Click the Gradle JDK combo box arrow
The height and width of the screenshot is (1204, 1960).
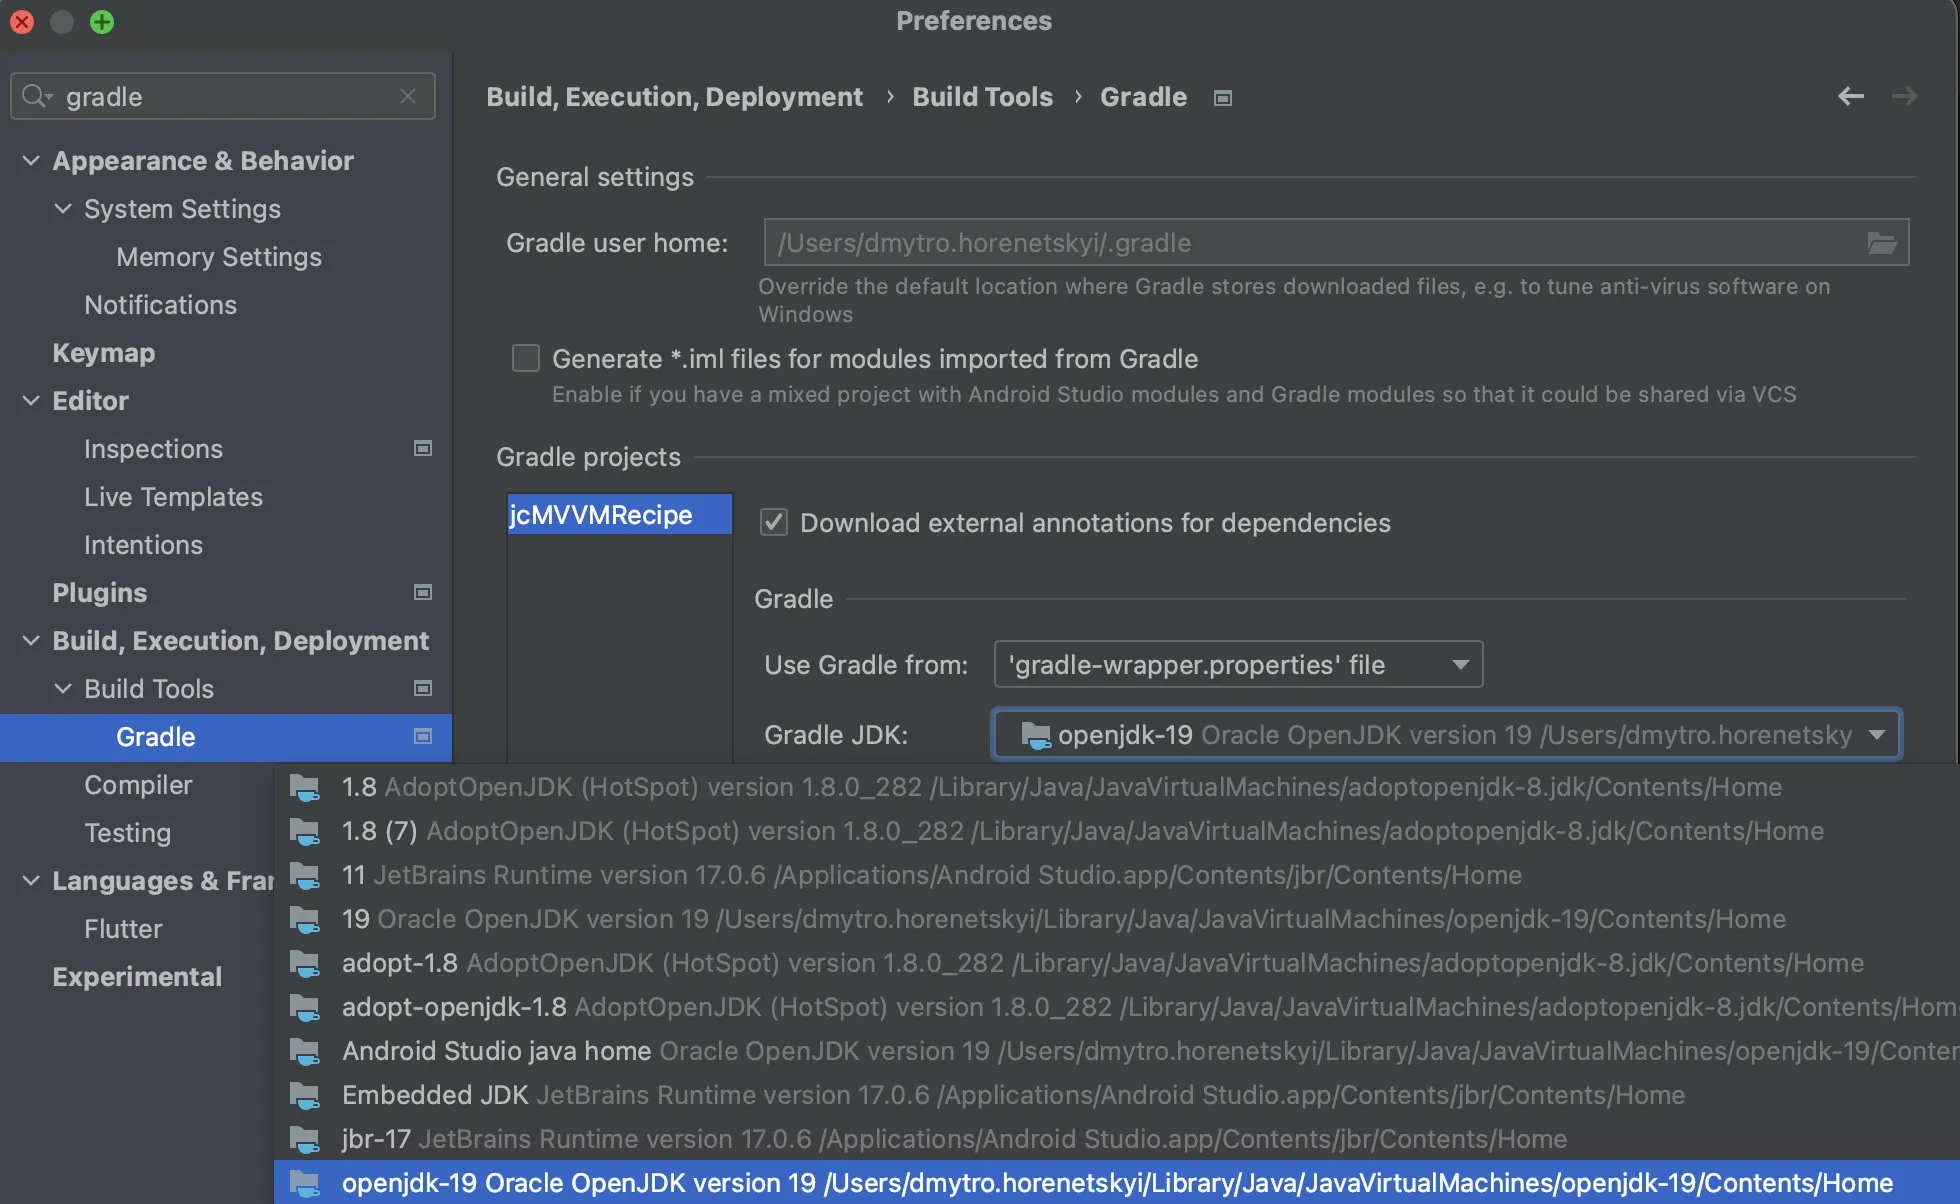1876,735
